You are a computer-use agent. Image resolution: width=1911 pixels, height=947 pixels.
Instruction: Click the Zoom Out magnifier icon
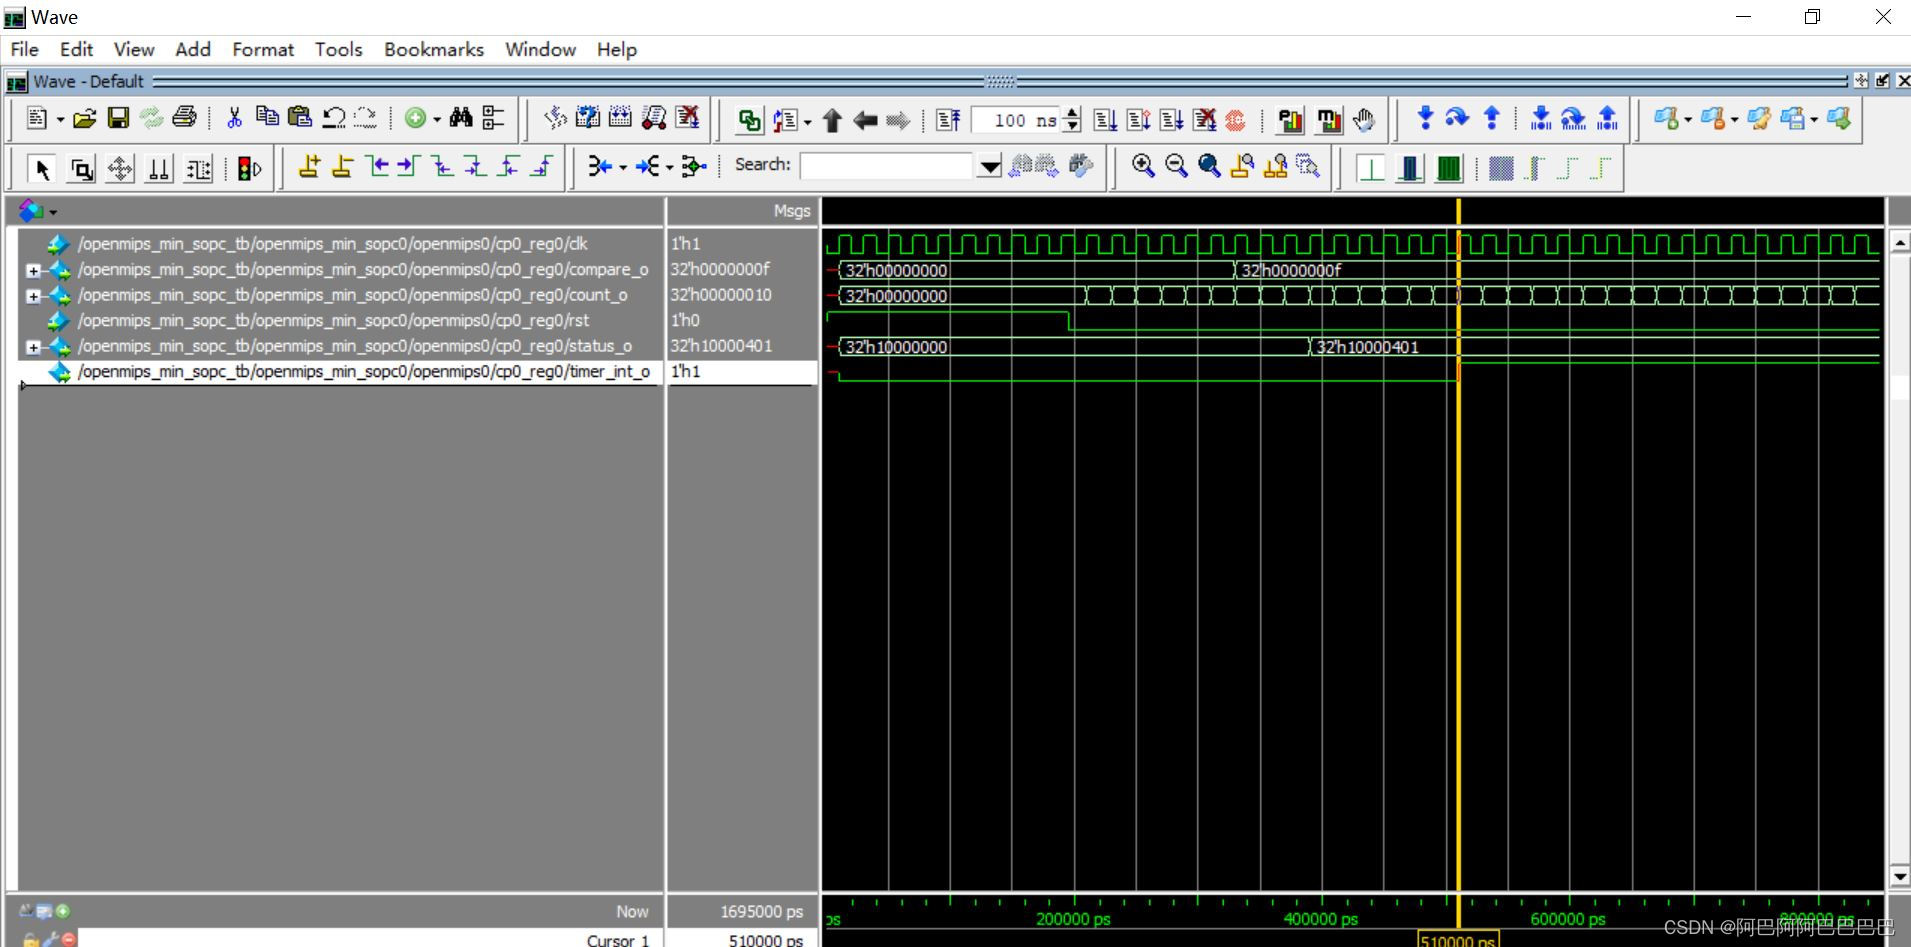[1176, 166]
